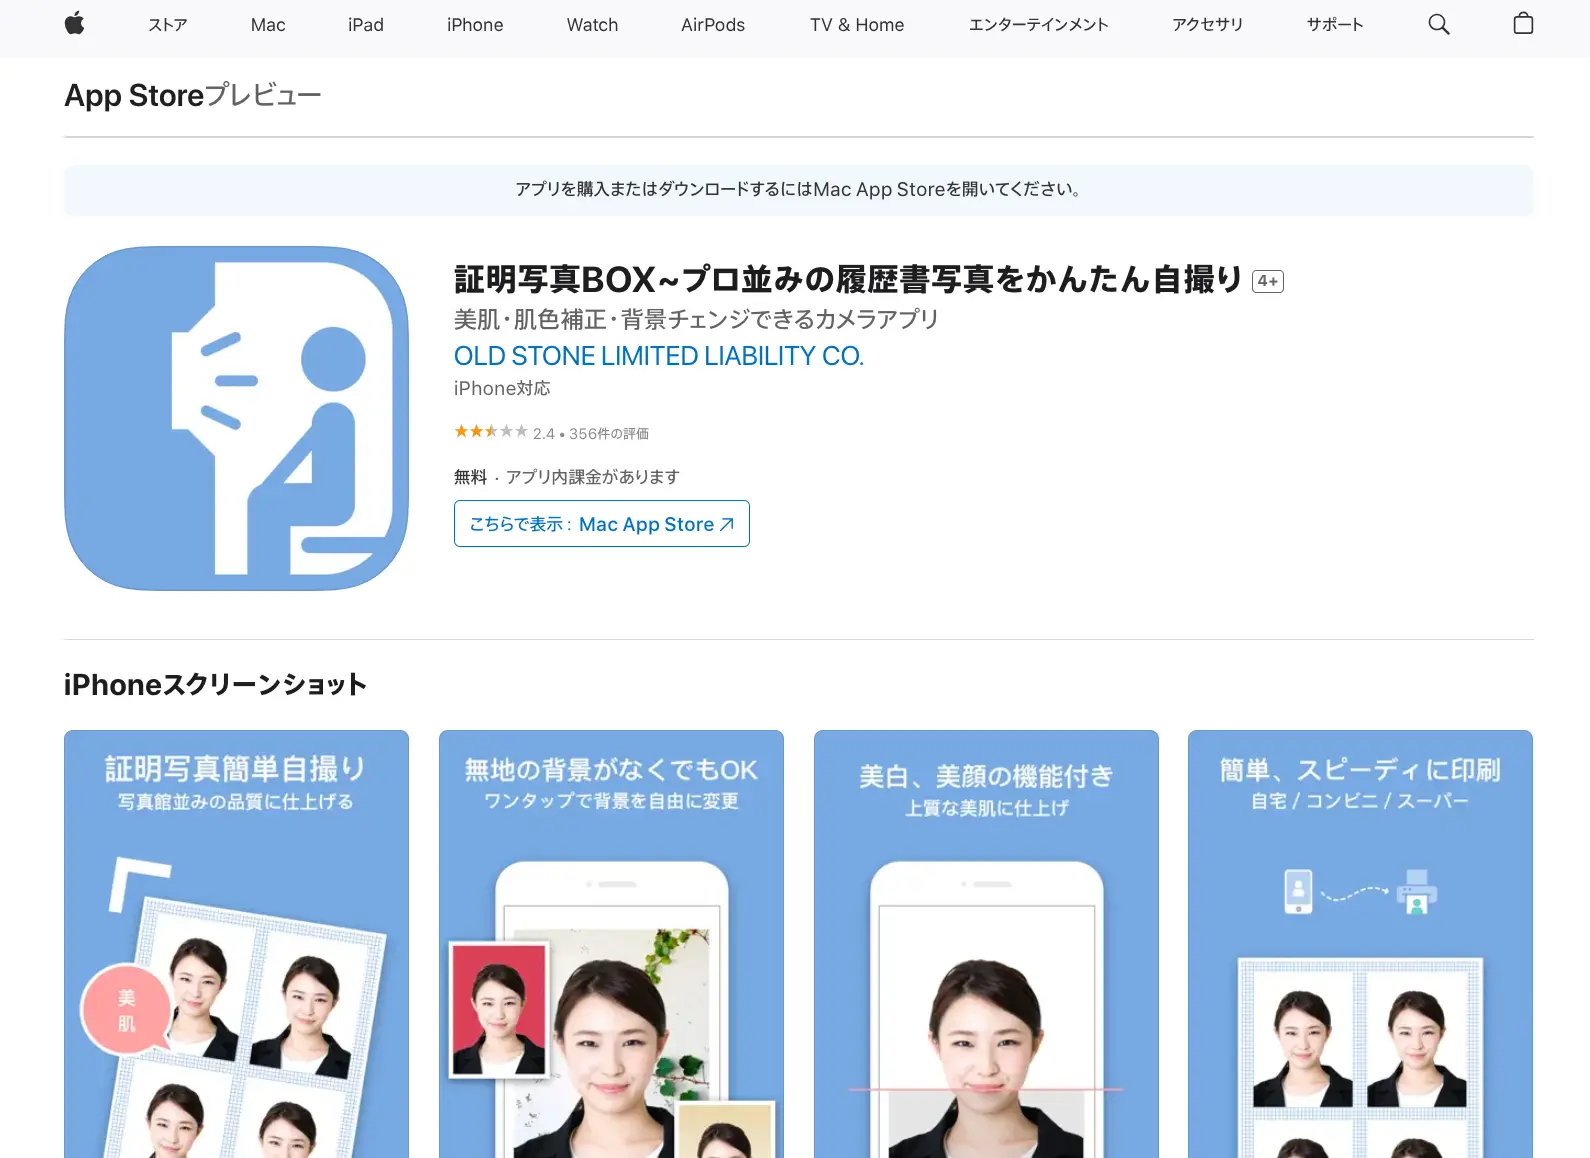Open the TV & Home menu item

tap(857, 25)
